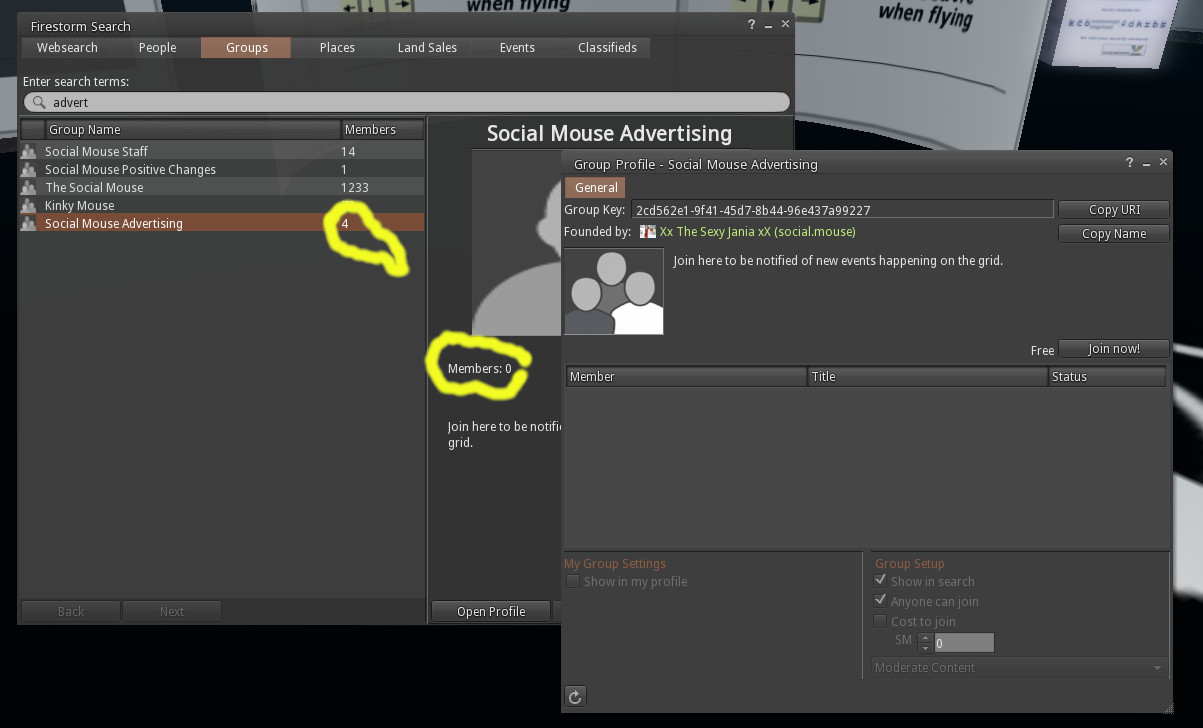Click the Open Profile button
Screen dimensions: 1203x728
point(491,611)
